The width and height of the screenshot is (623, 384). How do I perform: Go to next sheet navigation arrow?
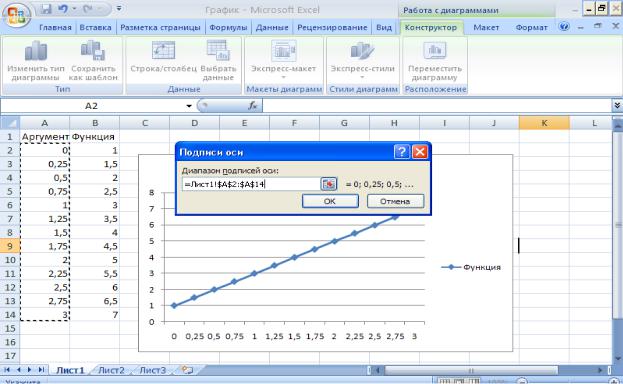point(29,370)
